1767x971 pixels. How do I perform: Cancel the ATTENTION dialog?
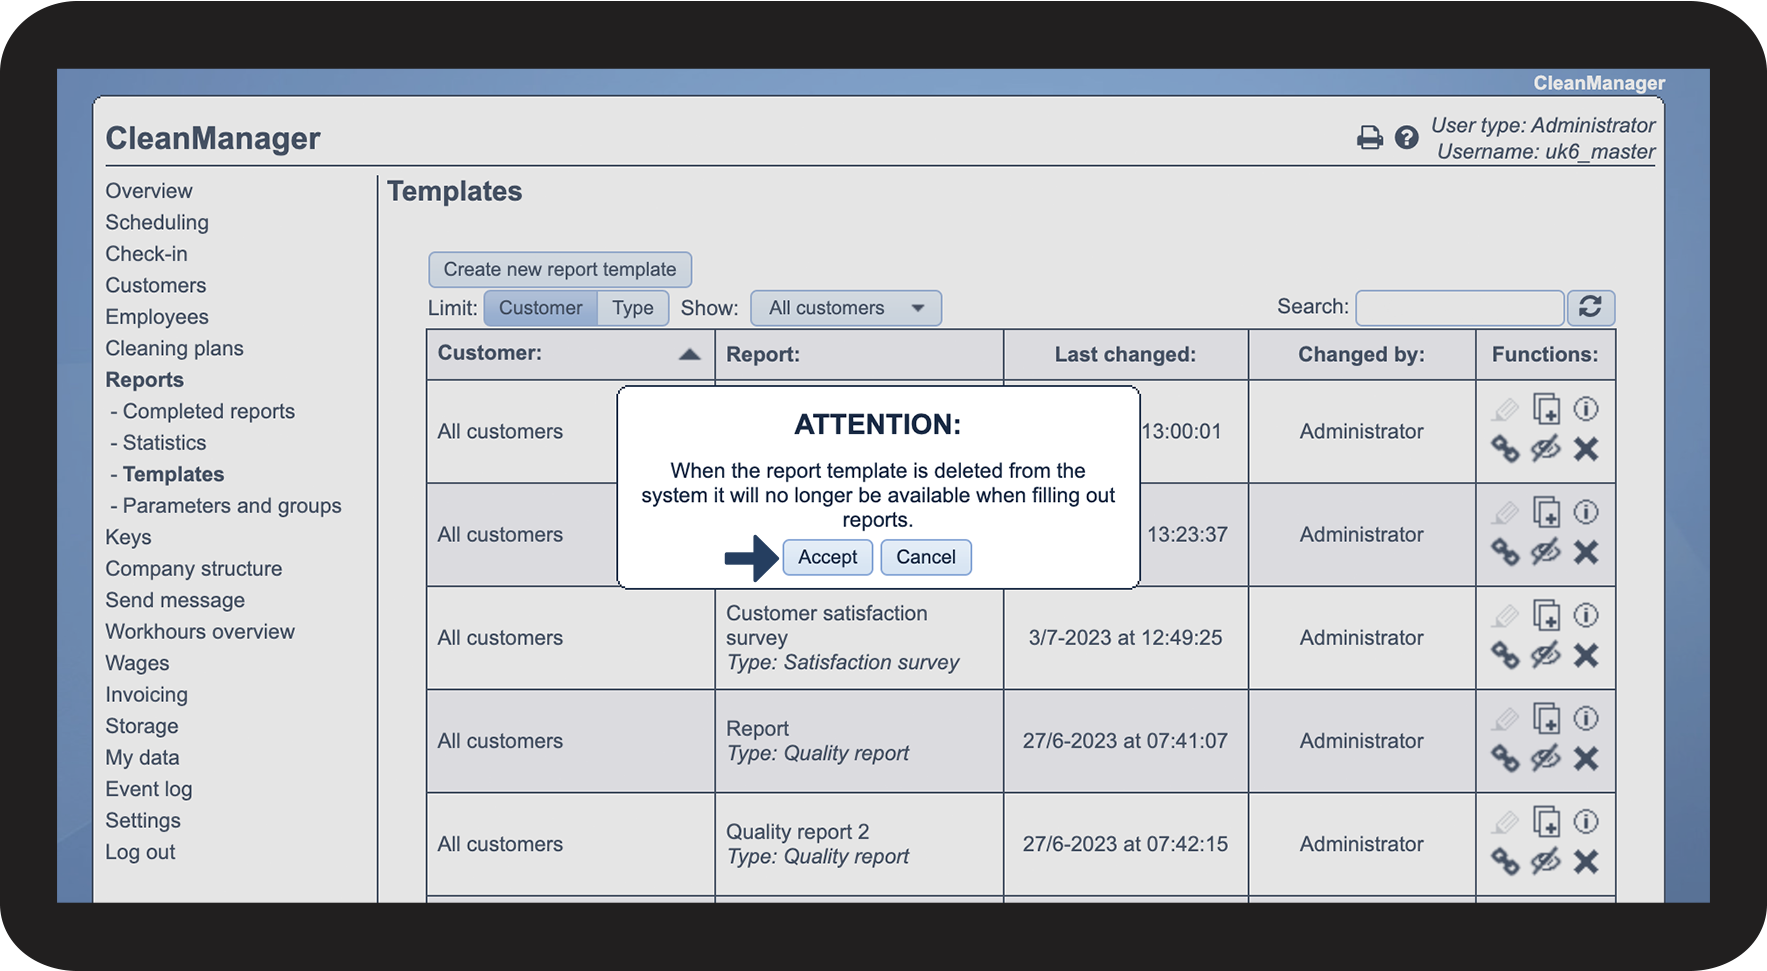[926, 557]
